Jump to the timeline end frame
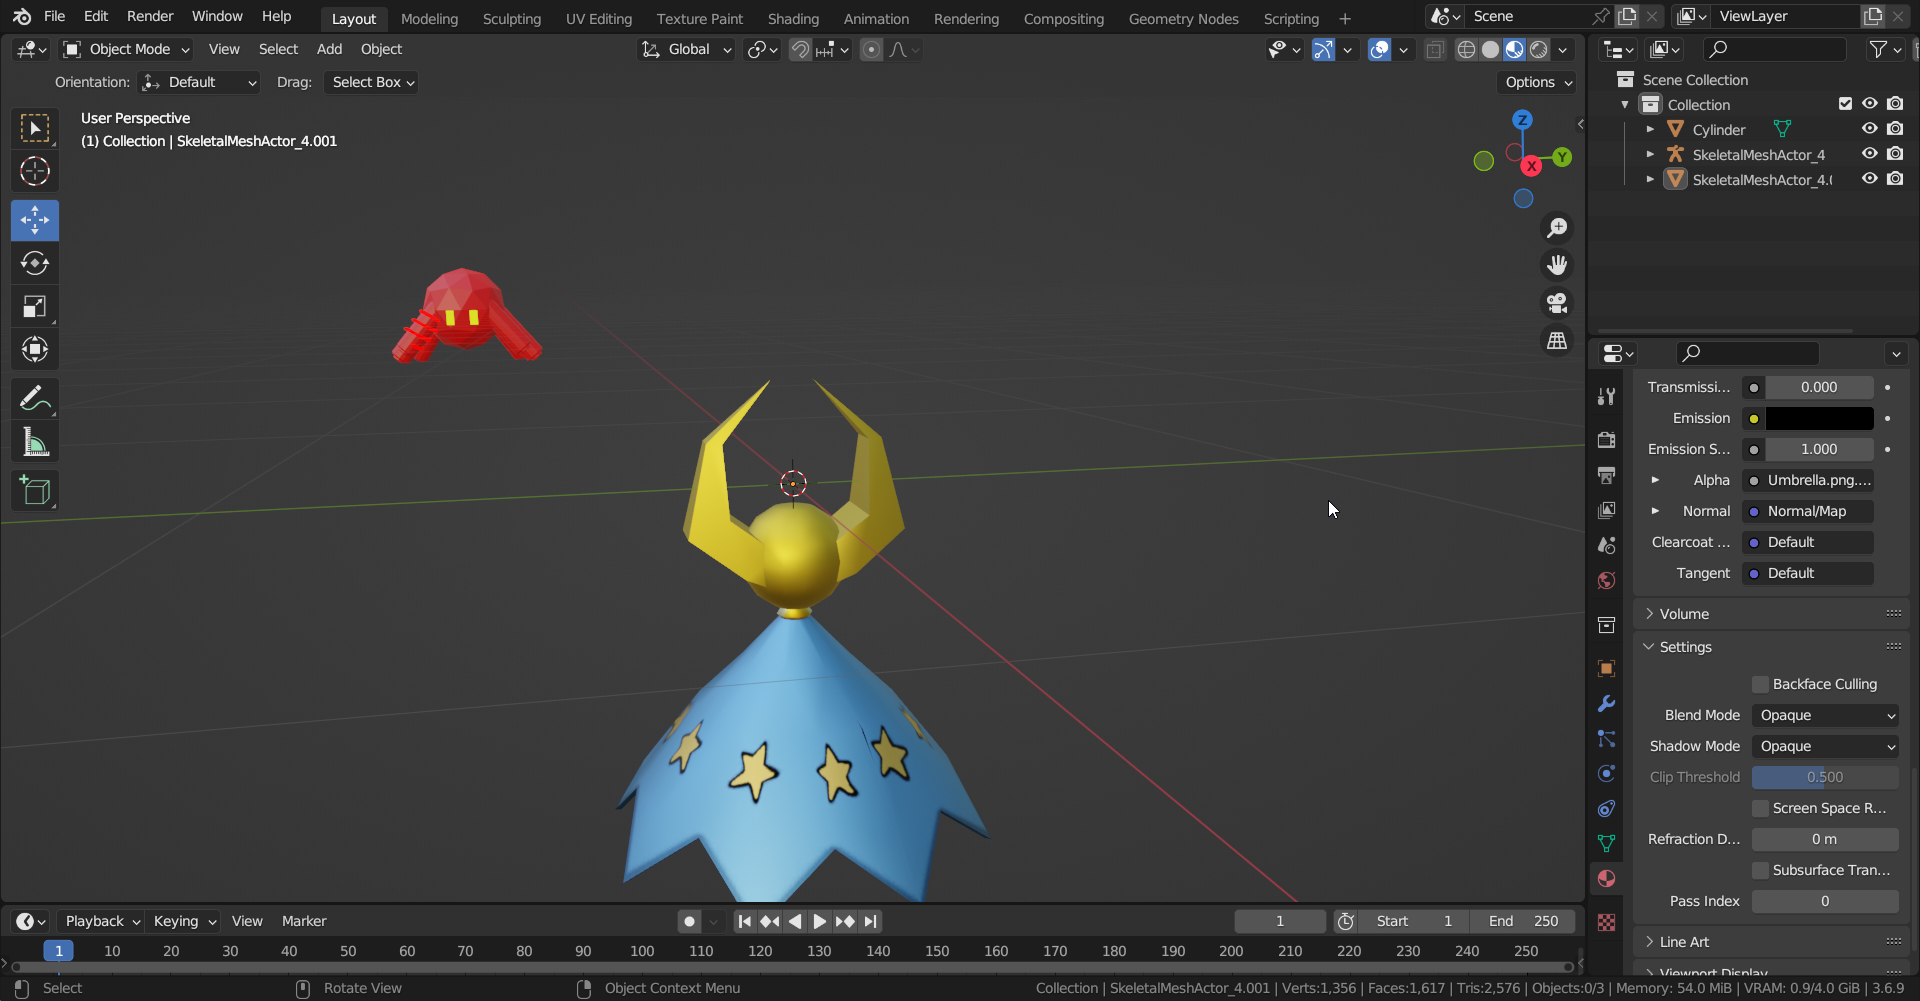 point(870,921)
